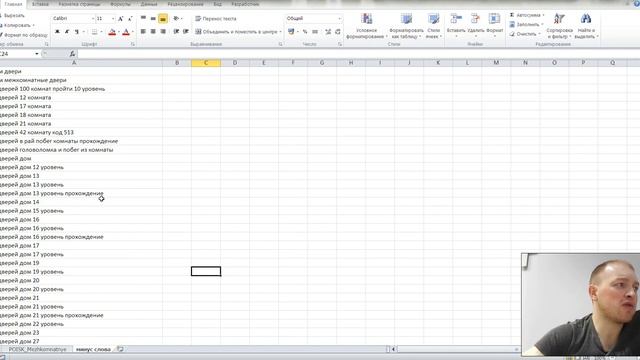
Task: Decrease font size with the smaller A icon
Action: [x=130, y=19]
